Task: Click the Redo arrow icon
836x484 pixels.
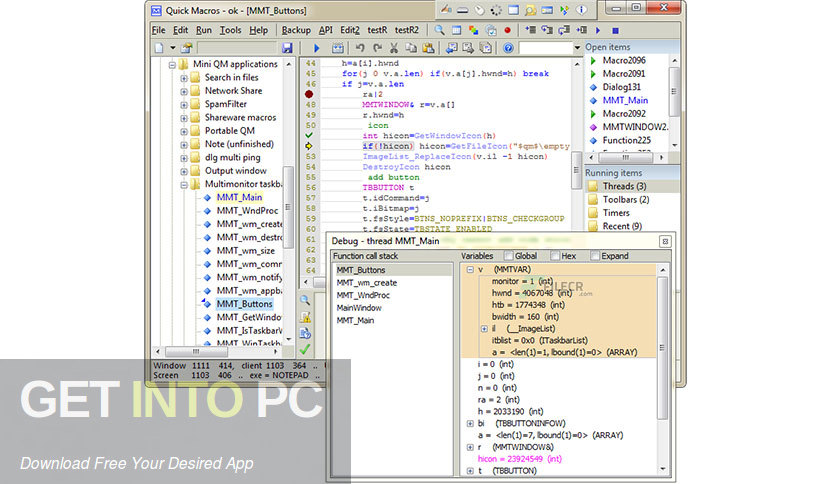Action: (x=377, y=48)
